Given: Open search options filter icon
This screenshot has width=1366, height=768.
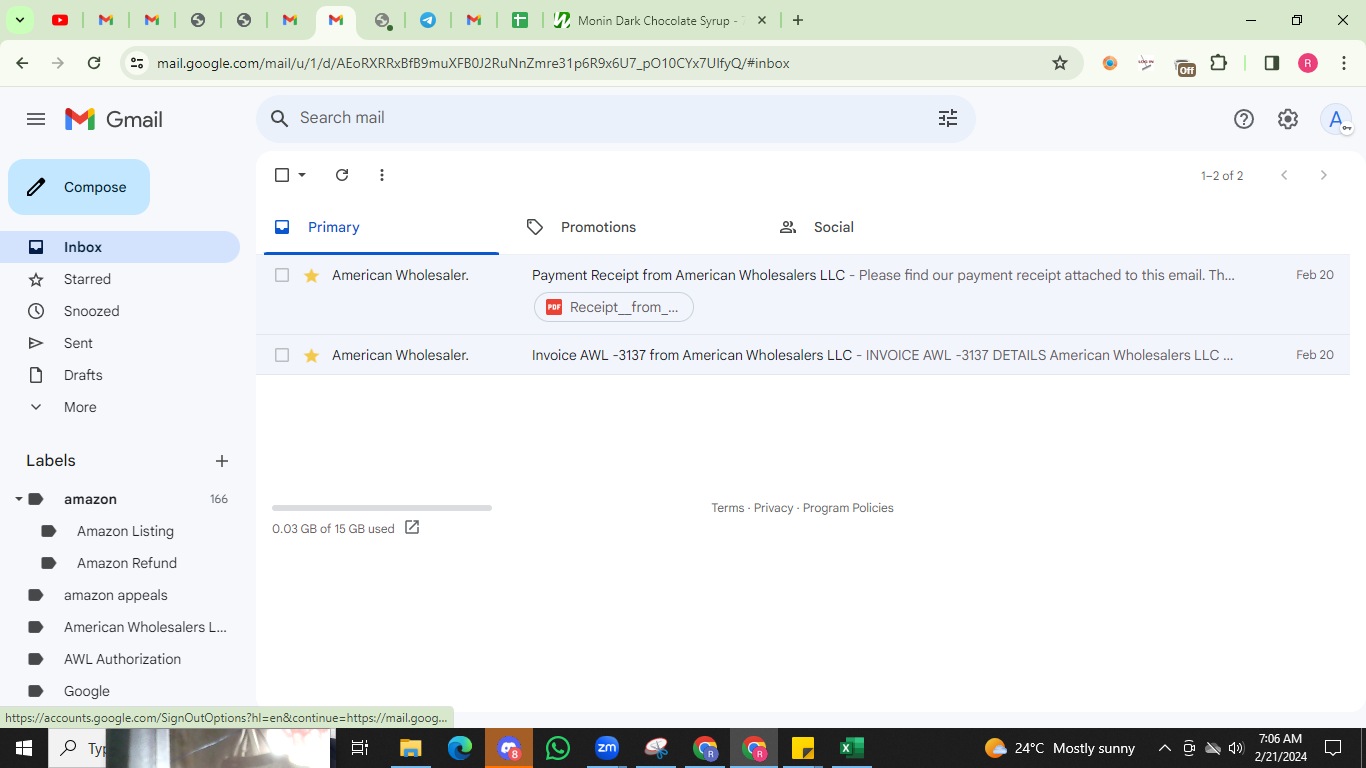Looking at the screenshot, I should [948, 118].
